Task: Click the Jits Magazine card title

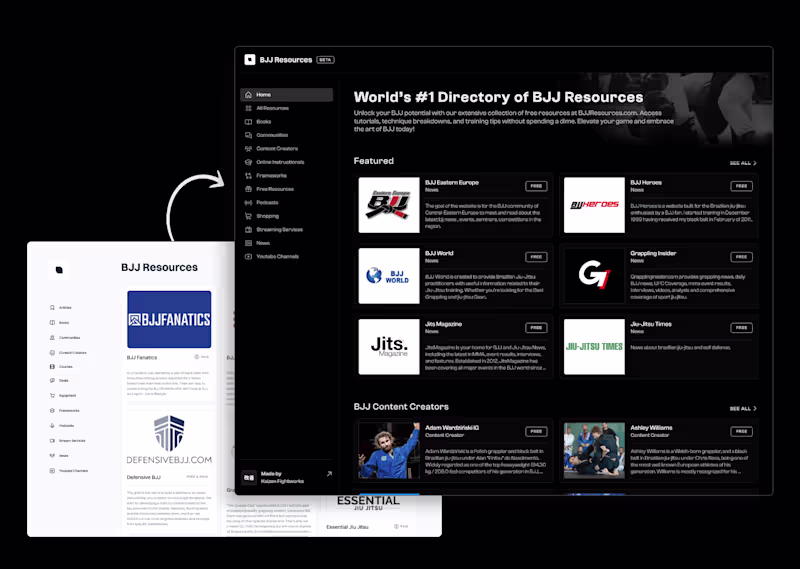Action: click(443, 325)
